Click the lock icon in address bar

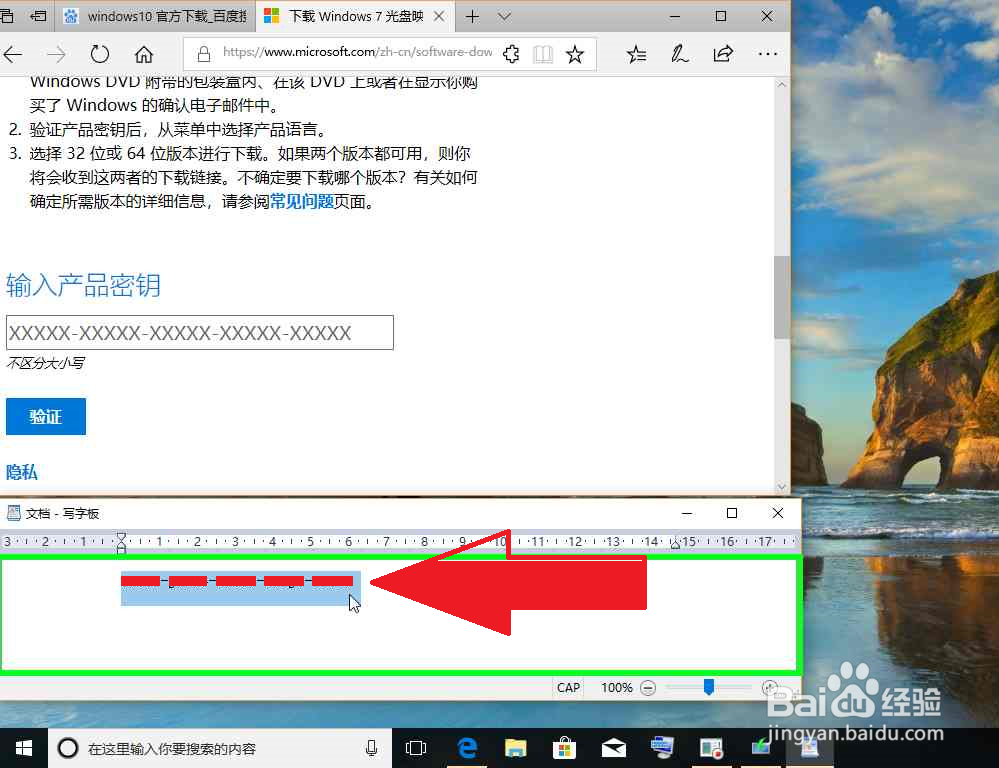tap(204, 54)
